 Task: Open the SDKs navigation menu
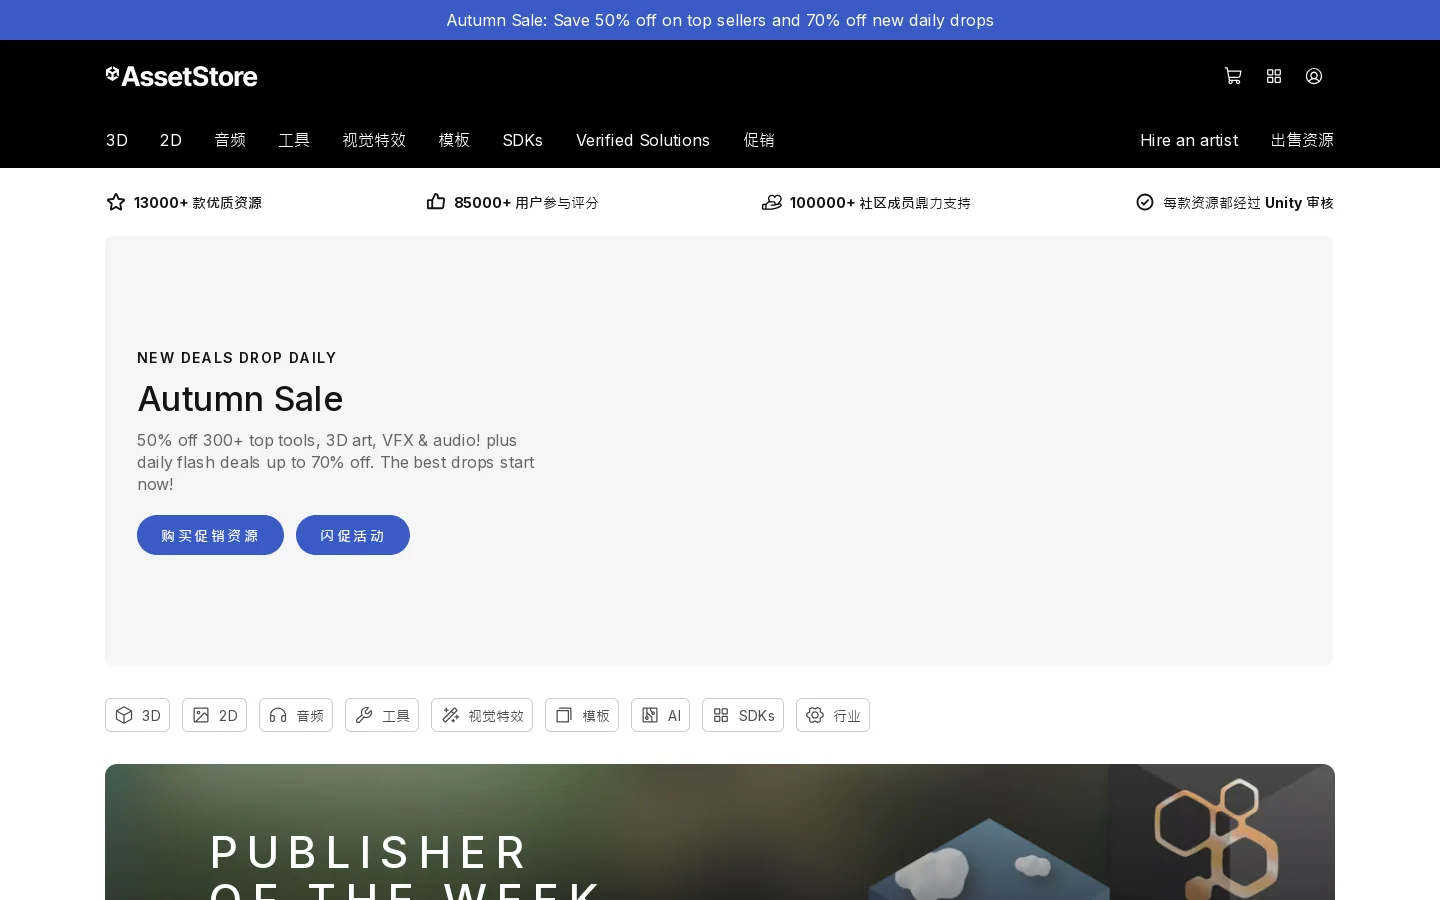(523, 140)
